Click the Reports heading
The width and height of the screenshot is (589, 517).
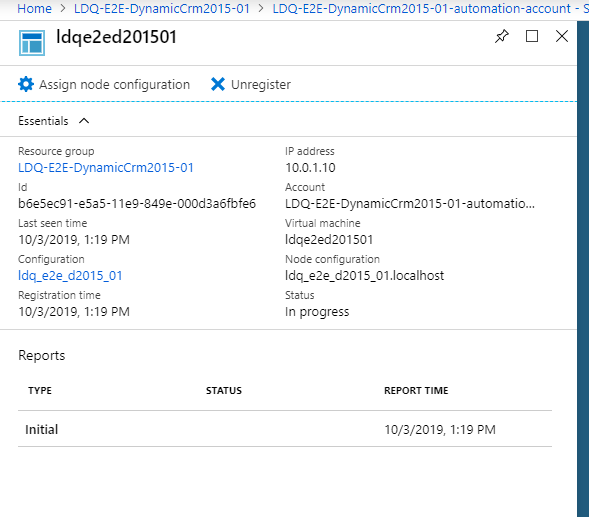[42, 355]
